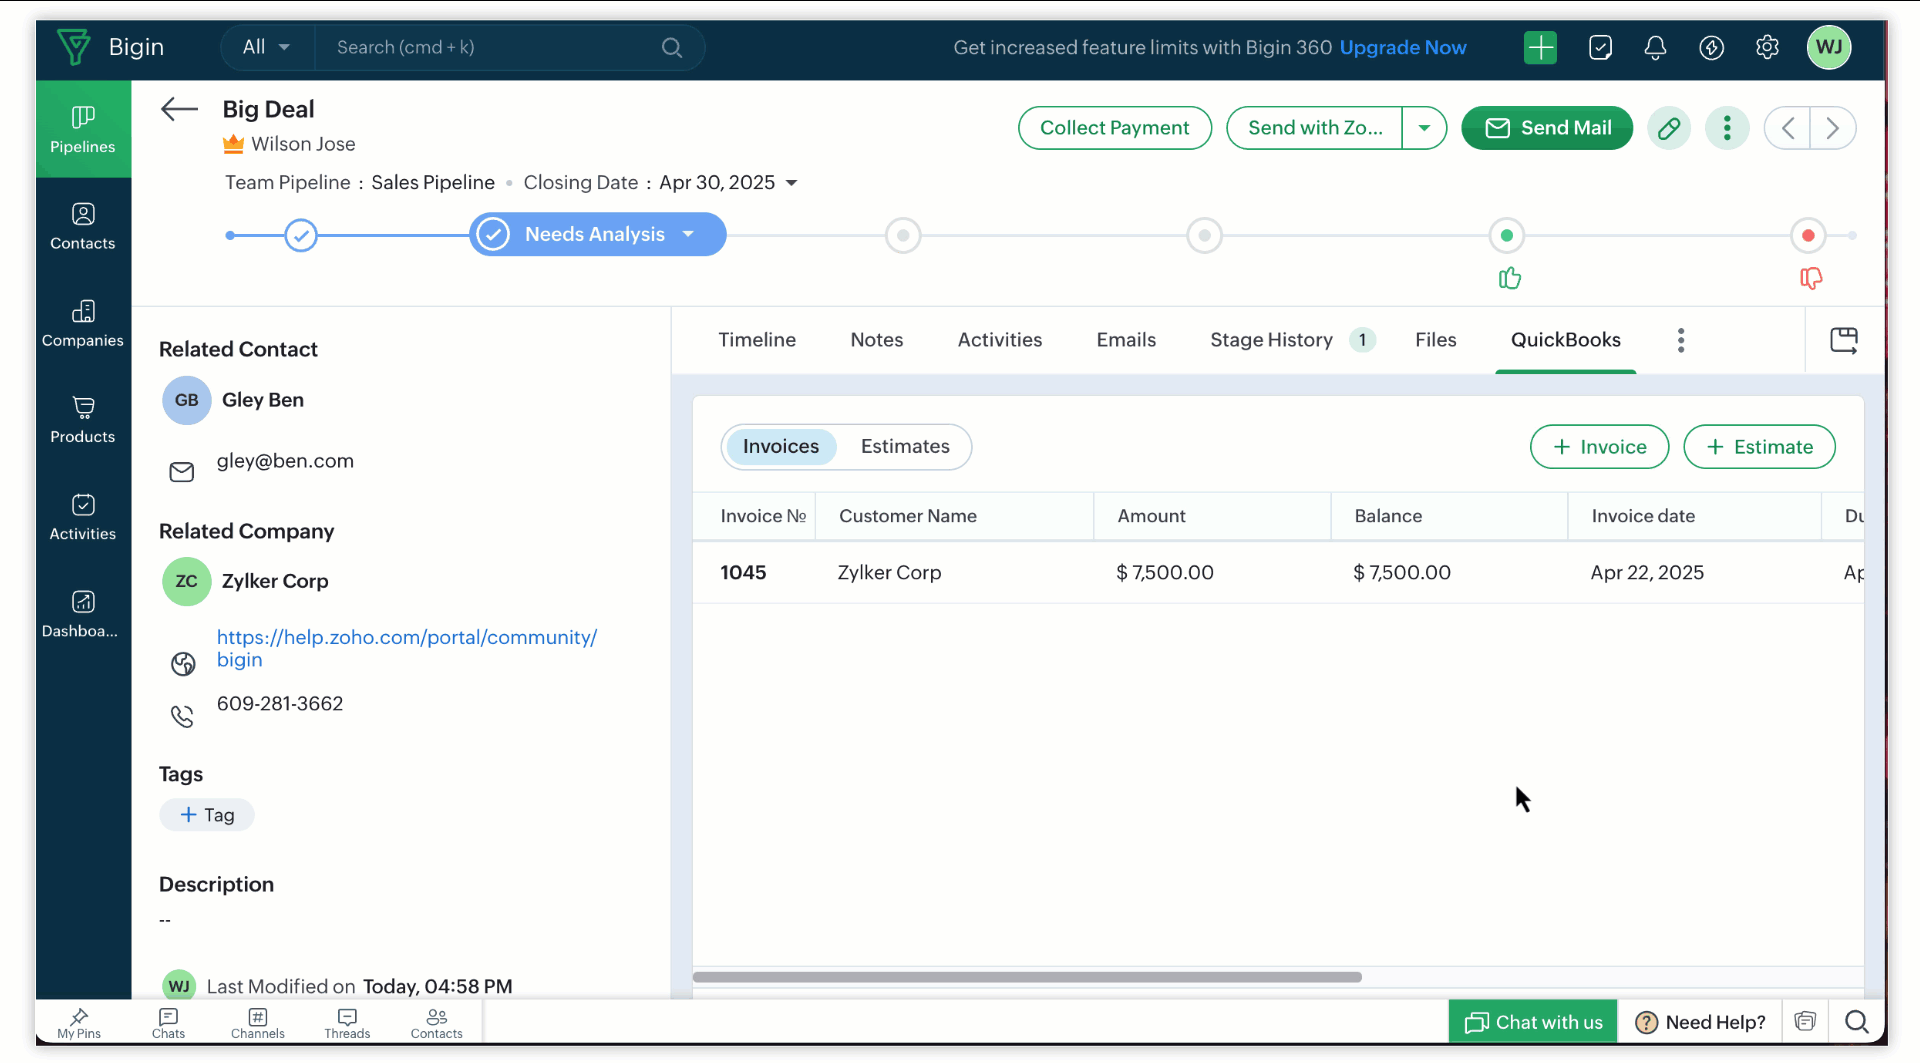Viewport: 1920px width, 1063px height.
Task: Click Need Help? button
Action: (1700, 1022)
